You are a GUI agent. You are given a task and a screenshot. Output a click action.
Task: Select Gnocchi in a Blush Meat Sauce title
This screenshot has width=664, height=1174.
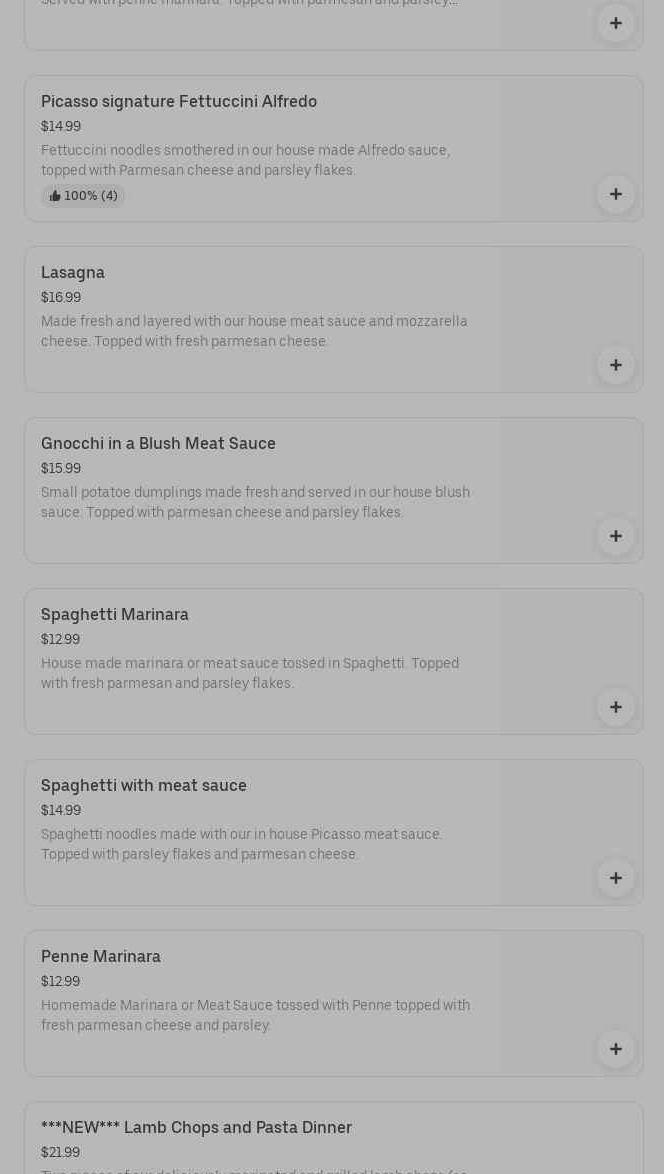click(158, 444)
